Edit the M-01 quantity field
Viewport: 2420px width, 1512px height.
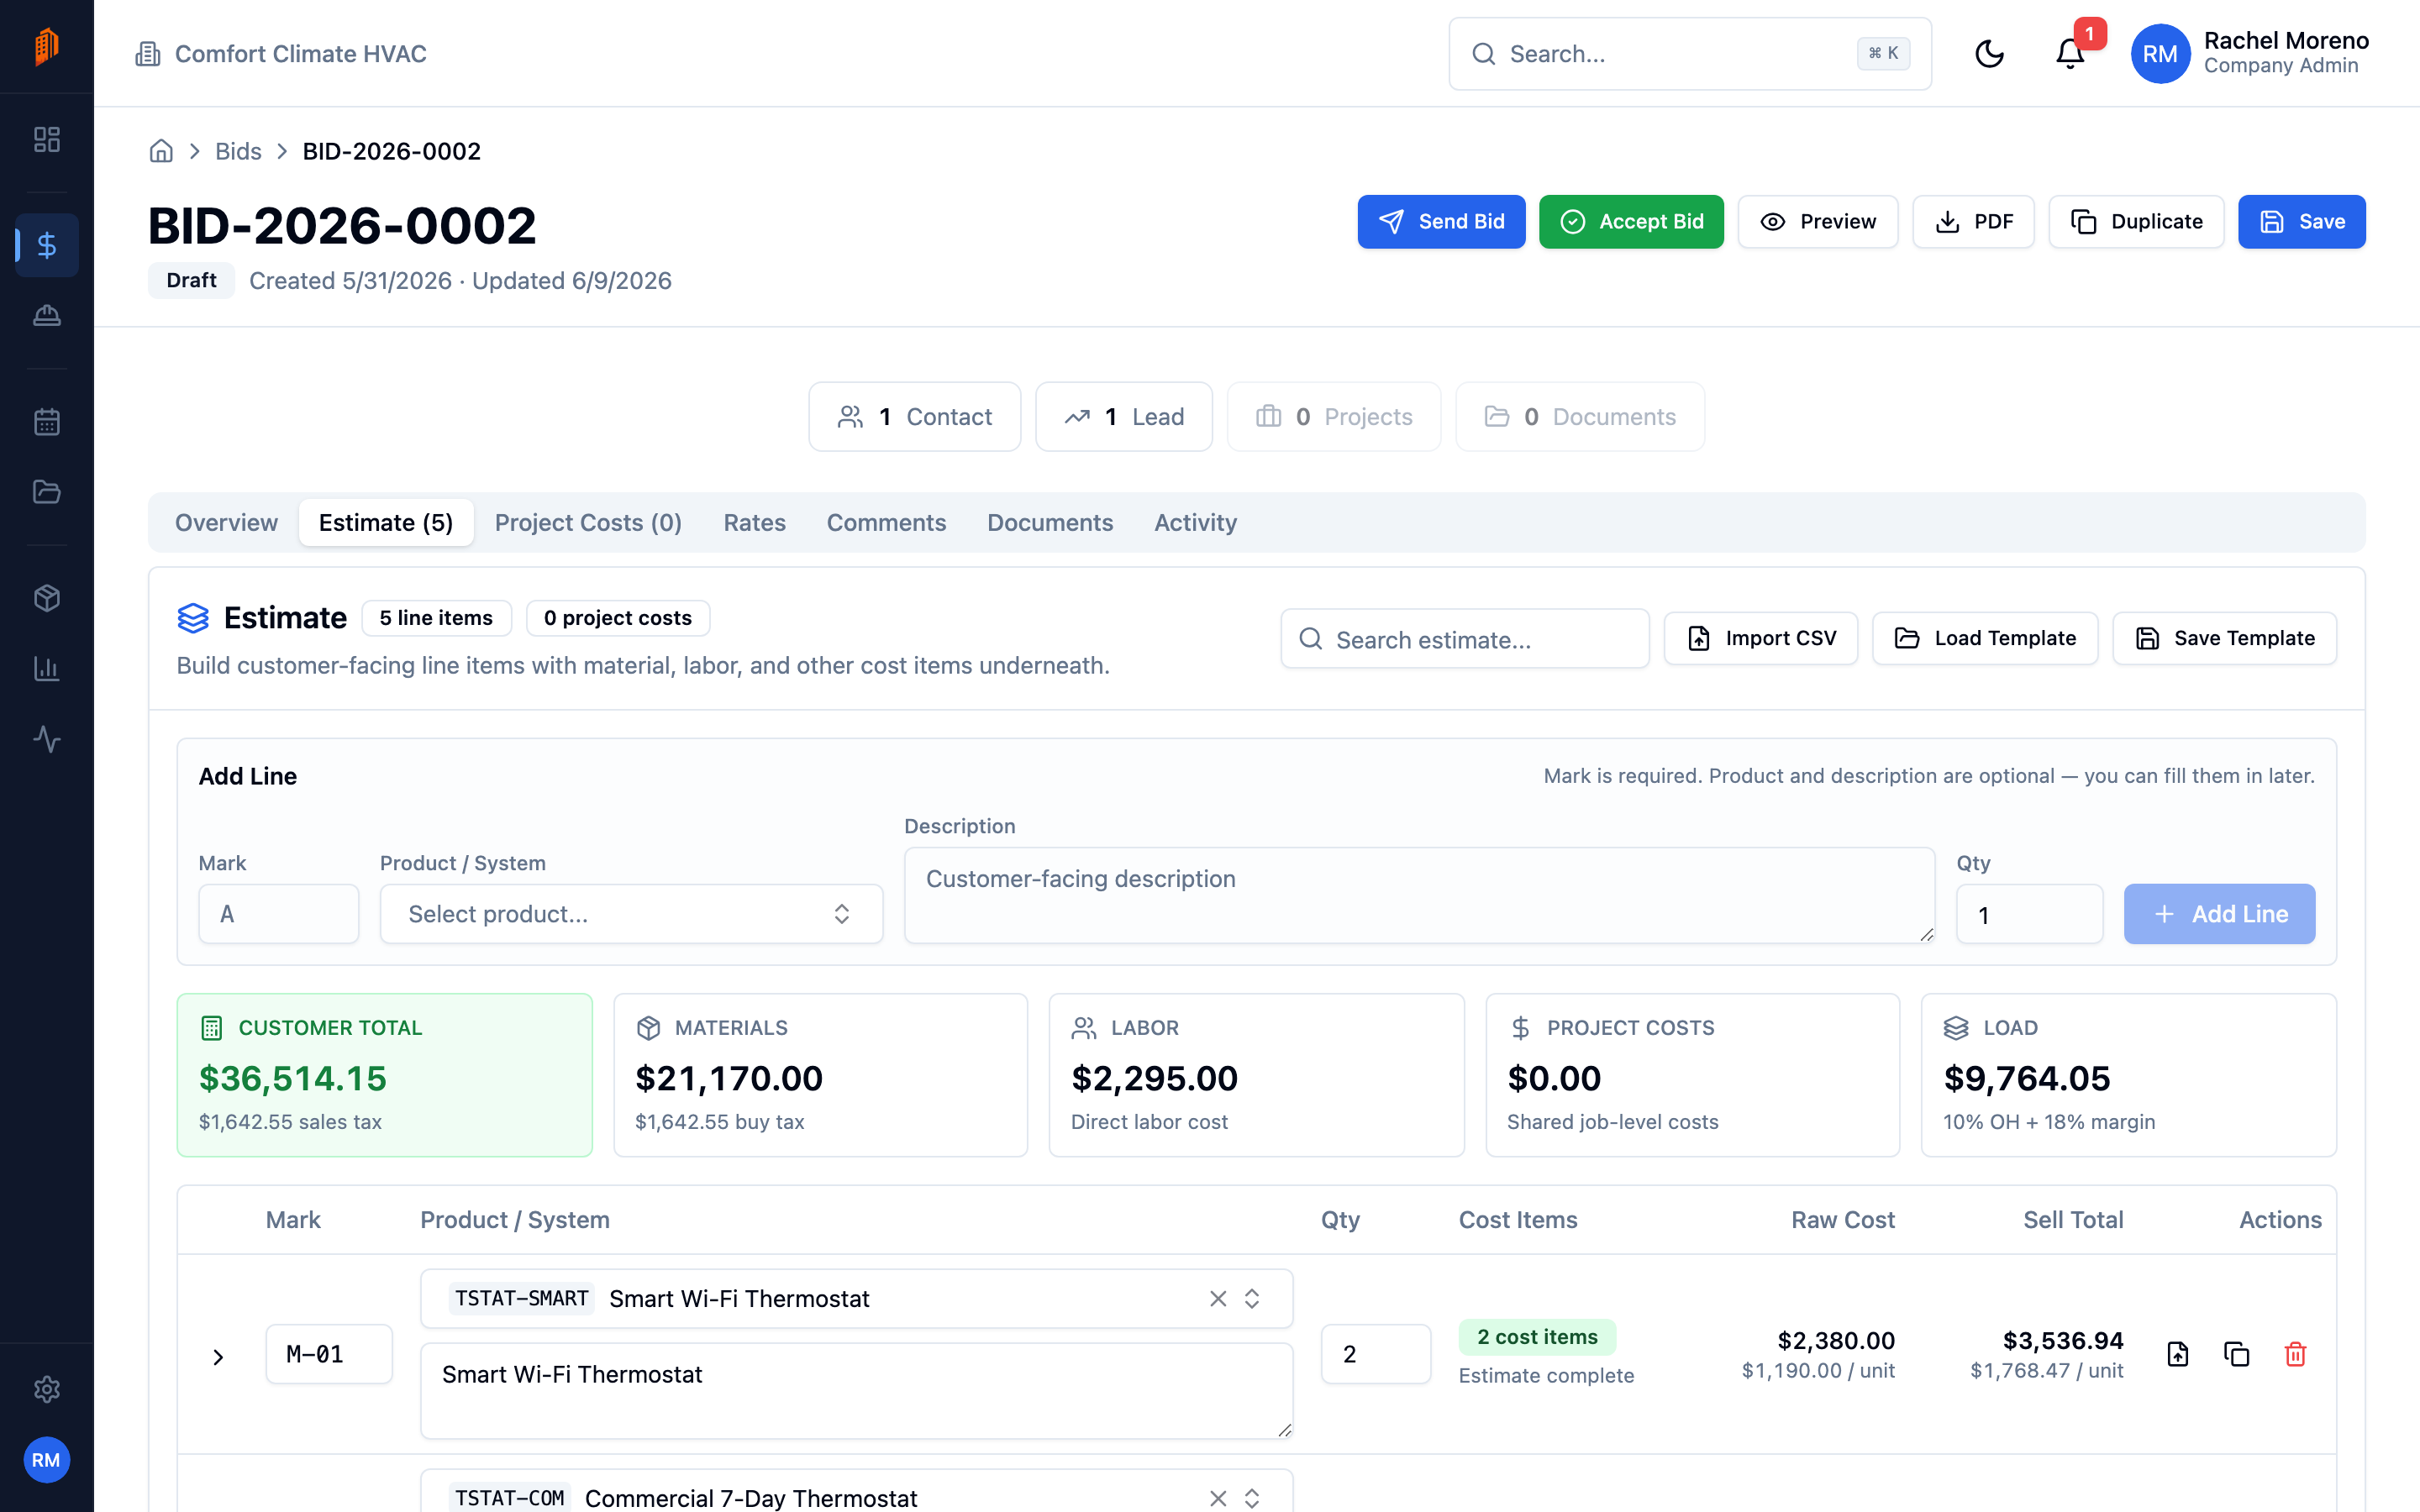pyautogui.click(x=1375, y=1354)
